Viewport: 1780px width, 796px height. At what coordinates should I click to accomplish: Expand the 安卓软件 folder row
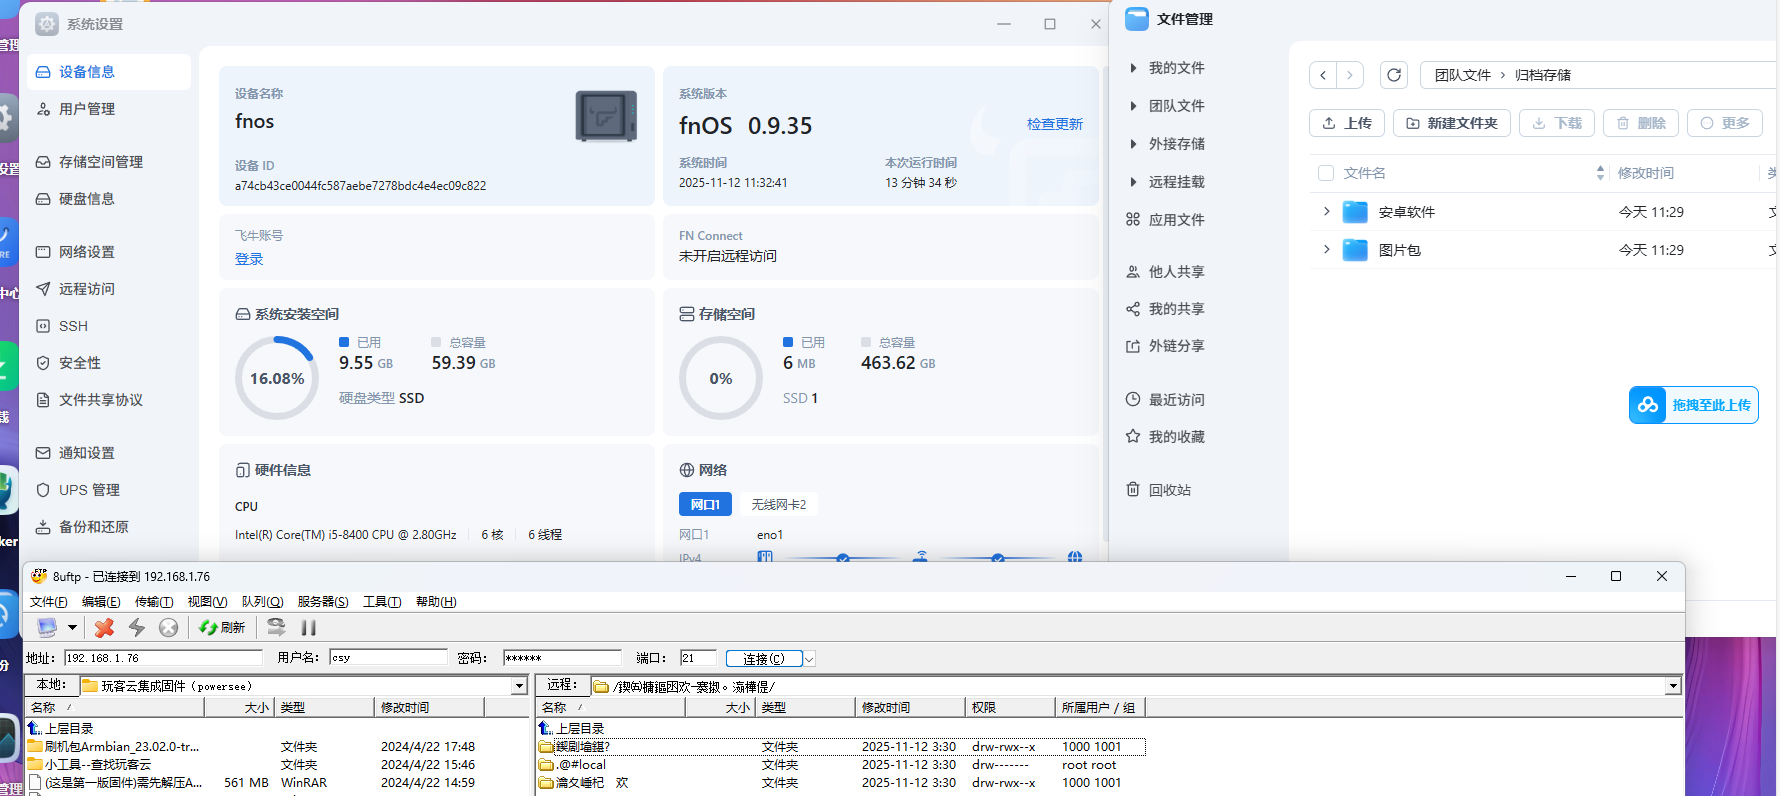coord(1326,212)
